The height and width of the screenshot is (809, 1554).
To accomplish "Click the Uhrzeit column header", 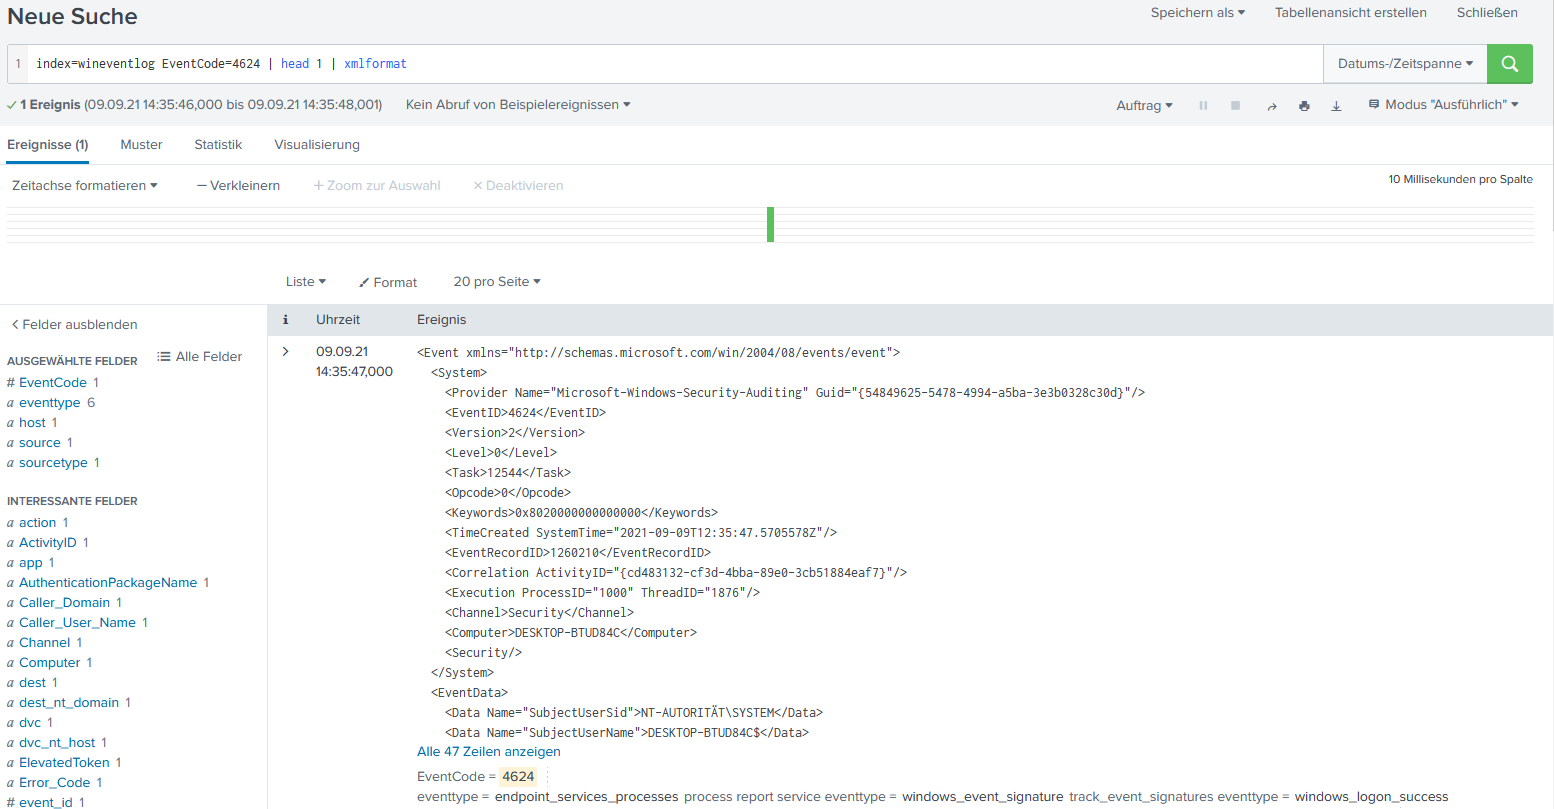I will [x=338, y=320].
